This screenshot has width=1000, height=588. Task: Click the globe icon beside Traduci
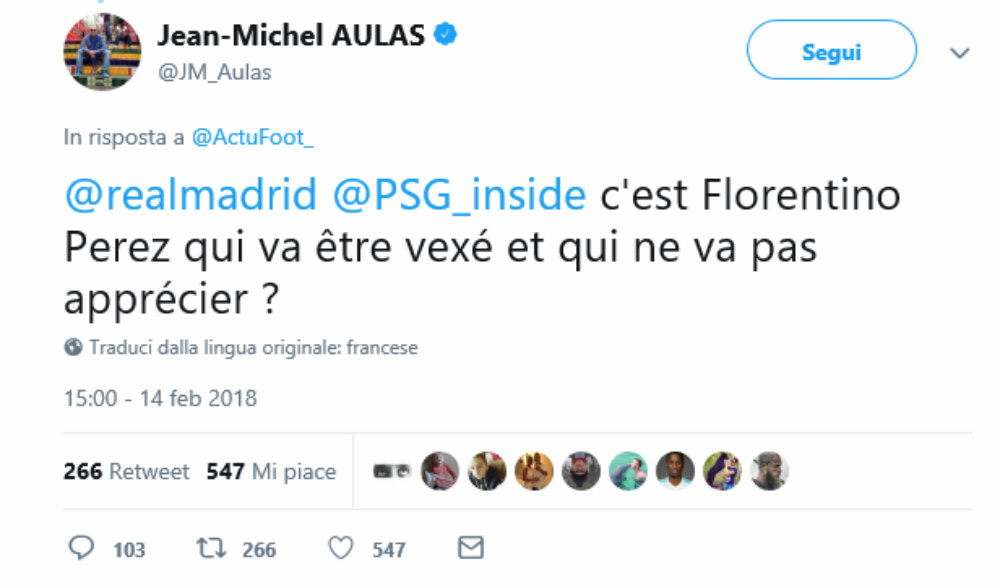[x=73, y=348]
